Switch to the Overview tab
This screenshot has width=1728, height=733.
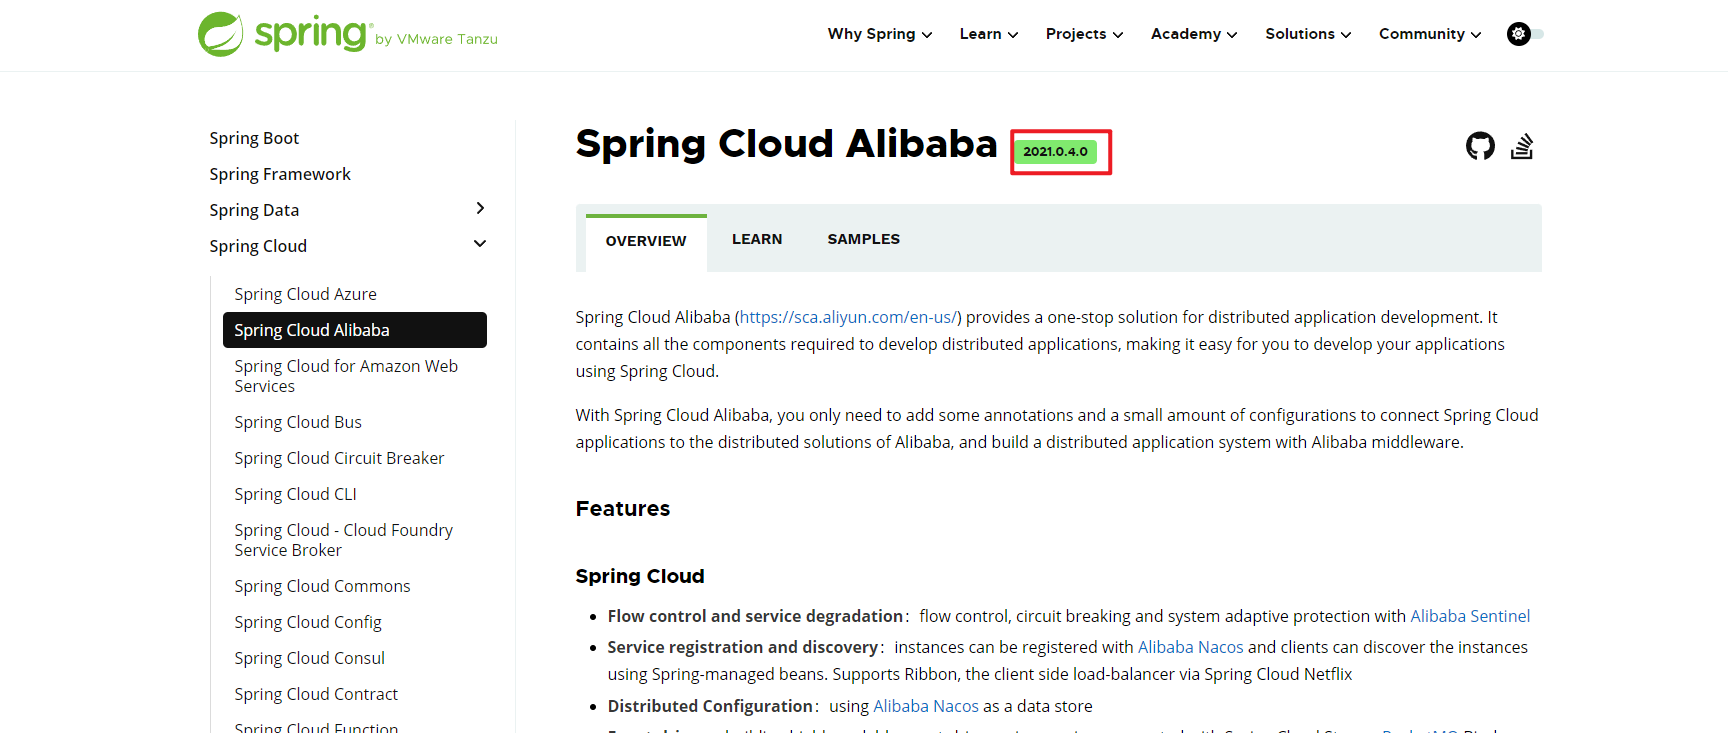tap(646, 241)
